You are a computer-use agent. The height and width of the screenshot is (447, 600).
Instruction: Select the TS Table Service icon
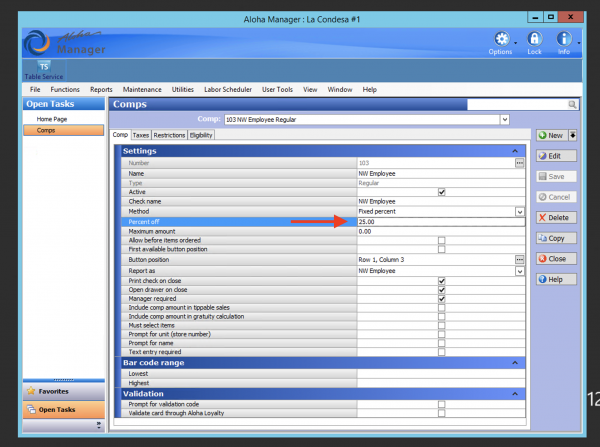tap(44, 70)
